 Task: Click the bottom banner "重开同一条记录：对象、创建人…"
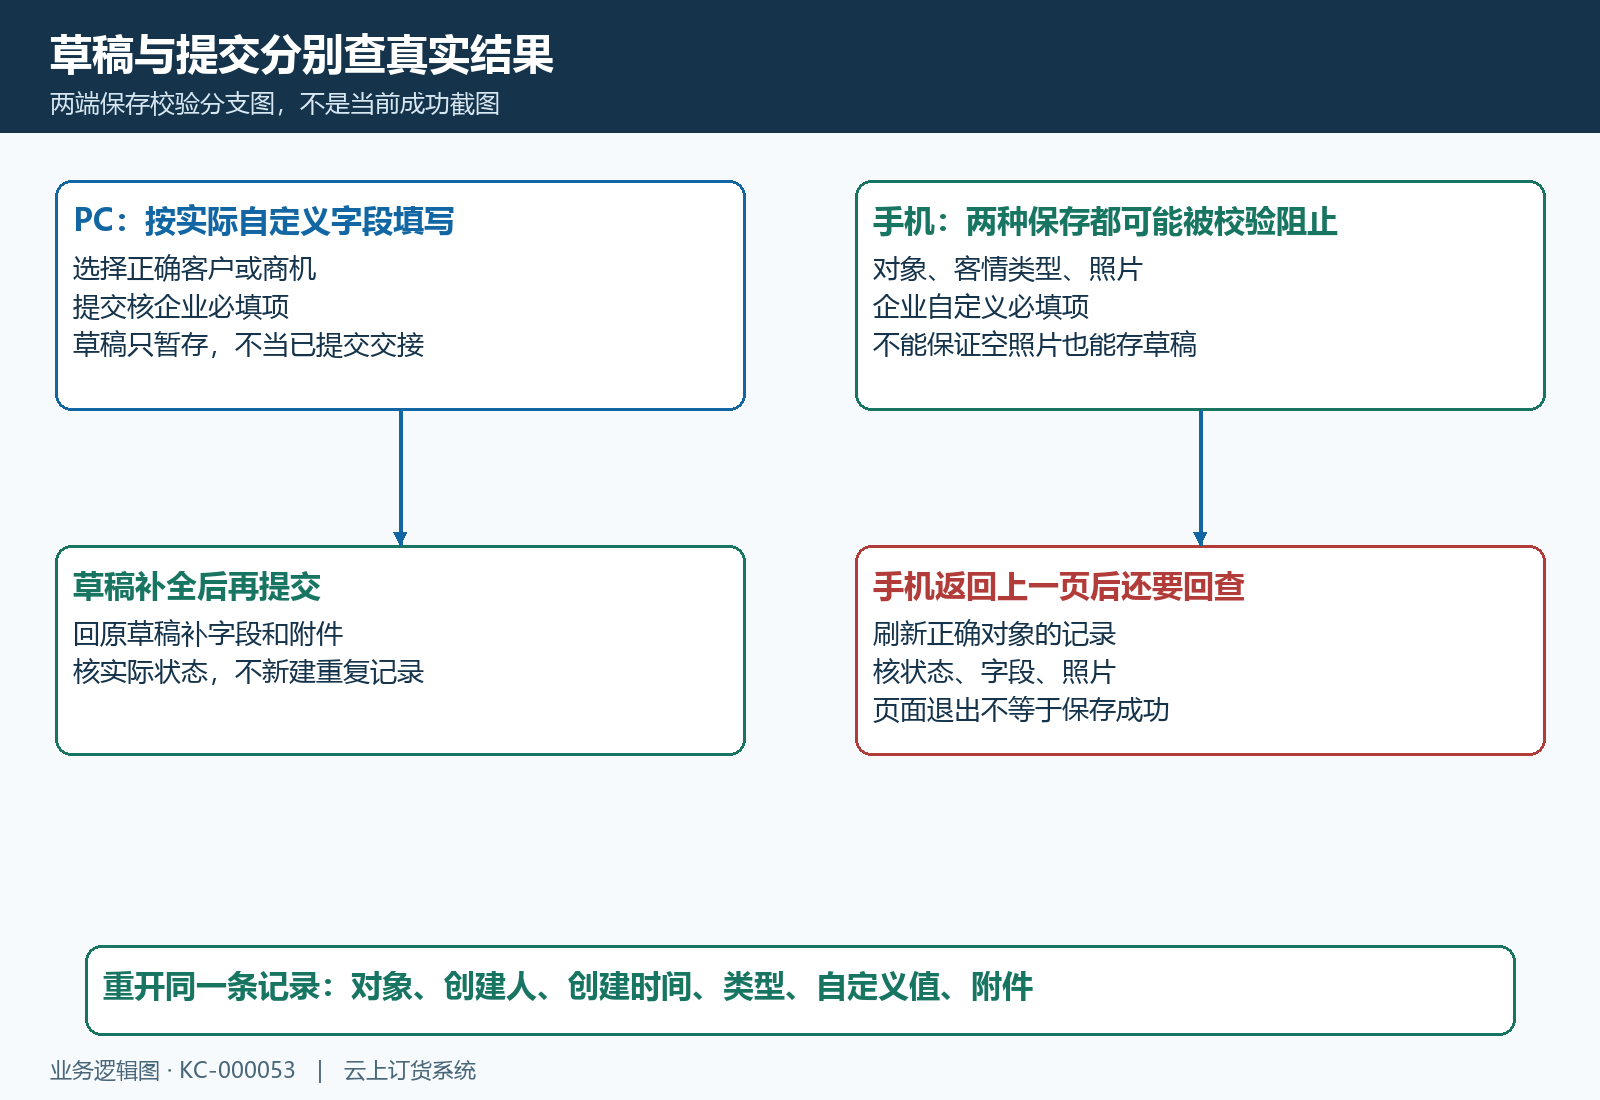pyautogui.click(x=800, y=990)
